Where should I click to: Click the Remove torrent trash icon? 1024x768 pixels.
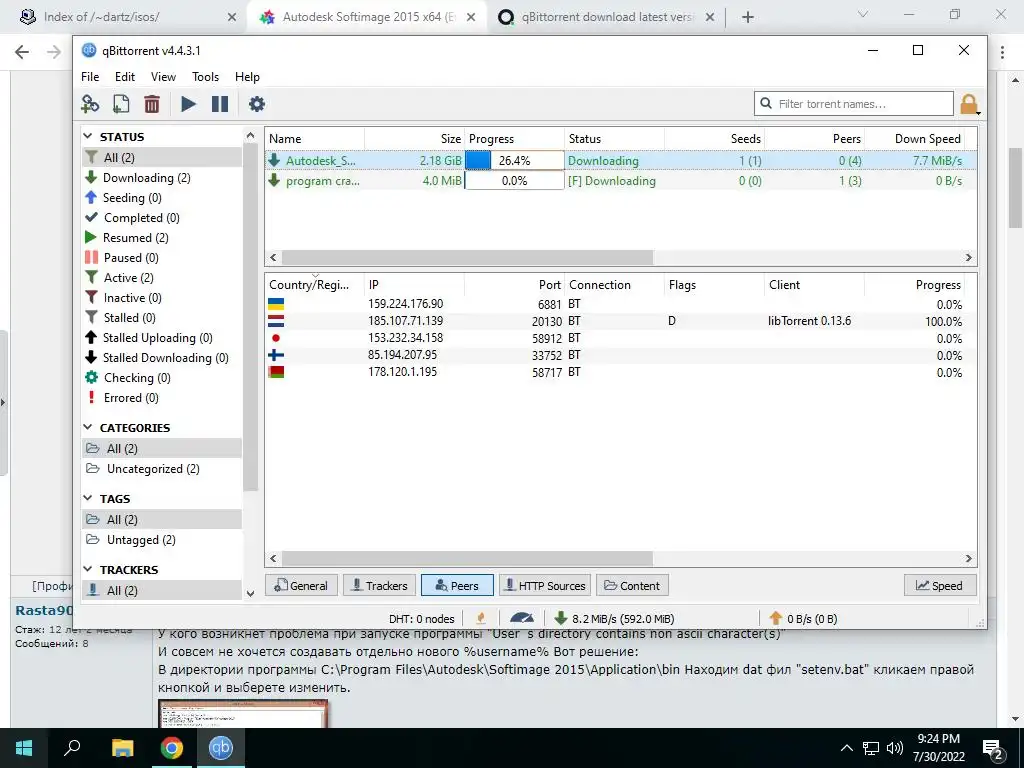(152, 104)
